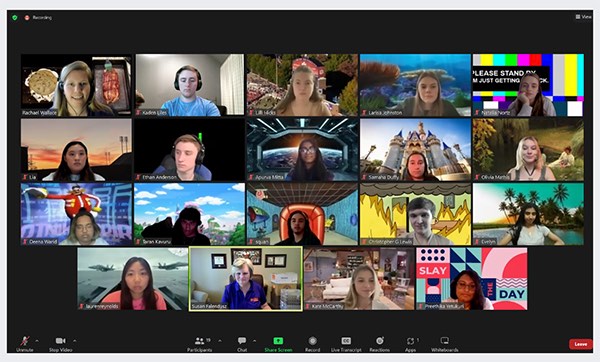Viewport: 600px width, 362px height.
Task: Expand the arrow beside Participants
Action: point(220,341)
